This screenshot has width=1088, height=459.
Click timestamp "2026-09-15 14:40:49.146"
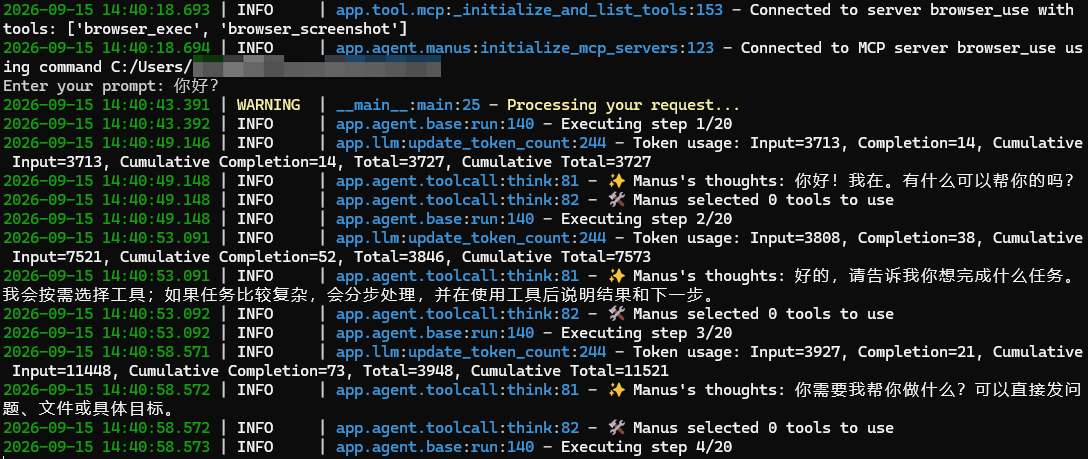click(x=106, y=143)
